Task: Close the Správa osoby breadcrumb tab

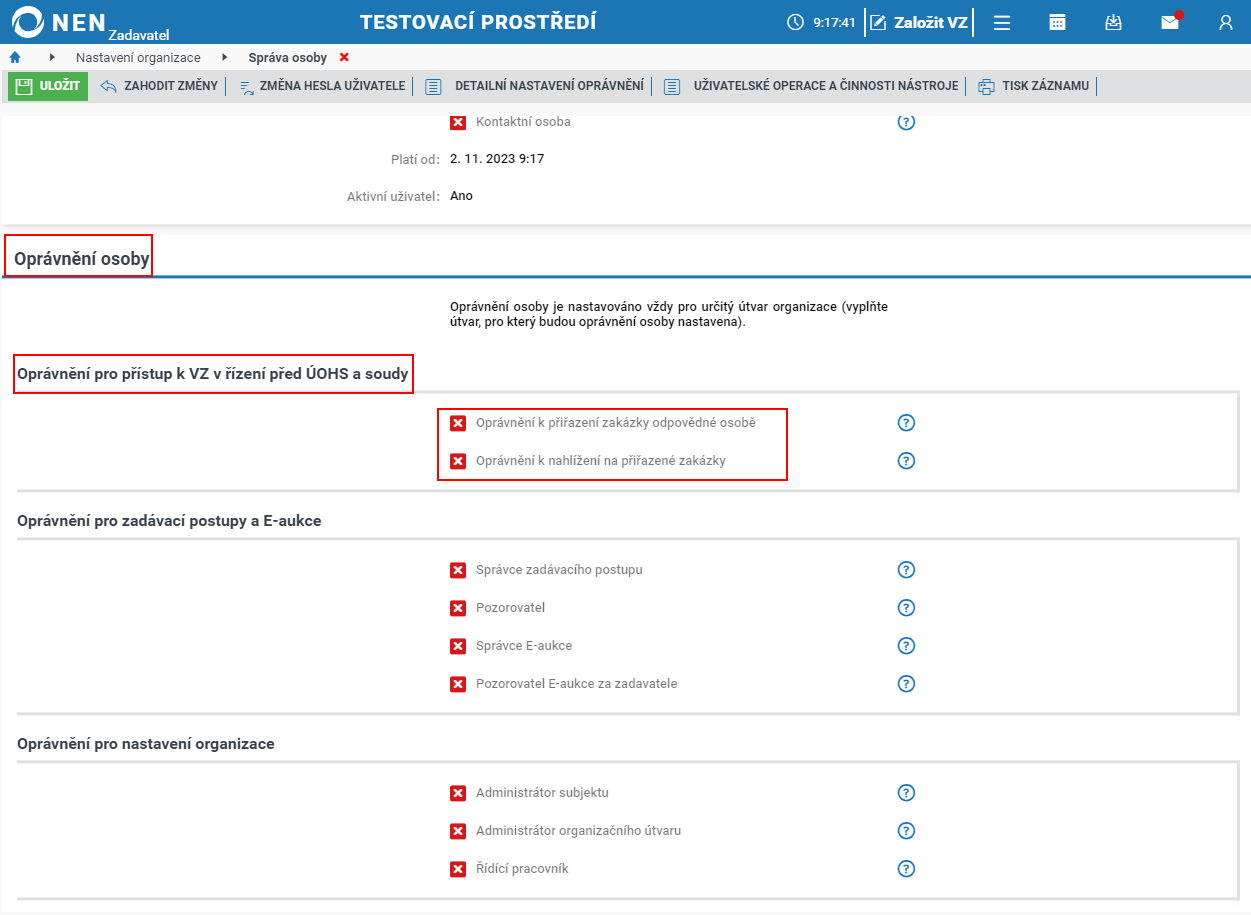Action: 344,57
